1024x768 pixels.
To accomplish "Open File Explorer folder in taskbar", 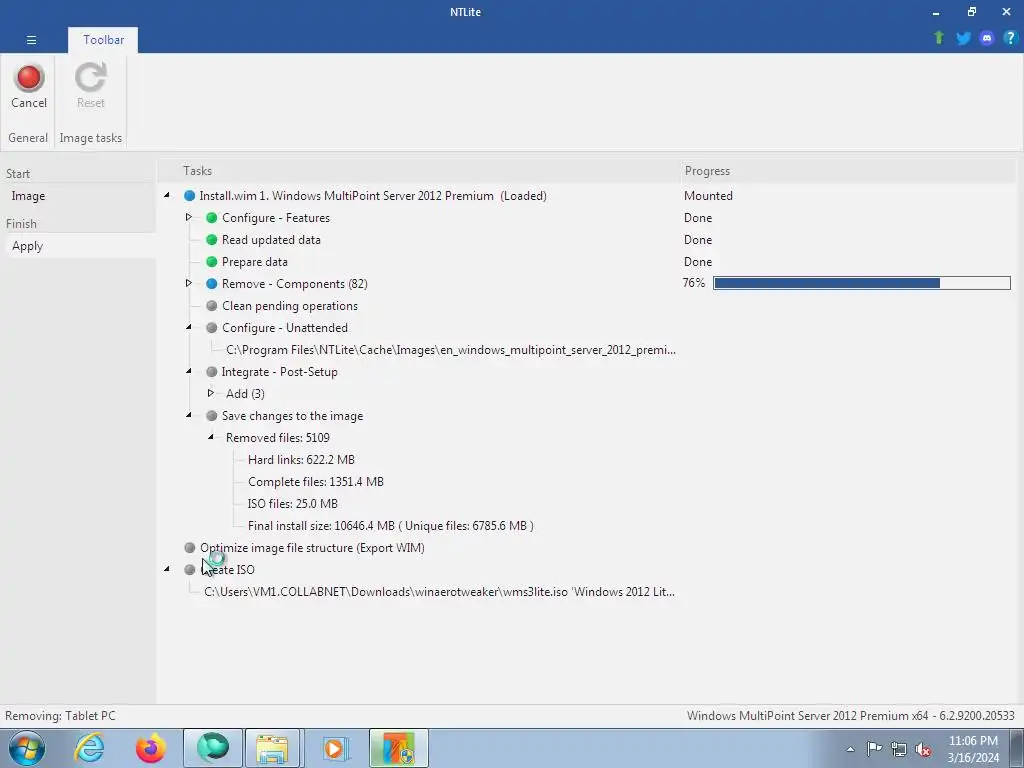I will 272,748.
